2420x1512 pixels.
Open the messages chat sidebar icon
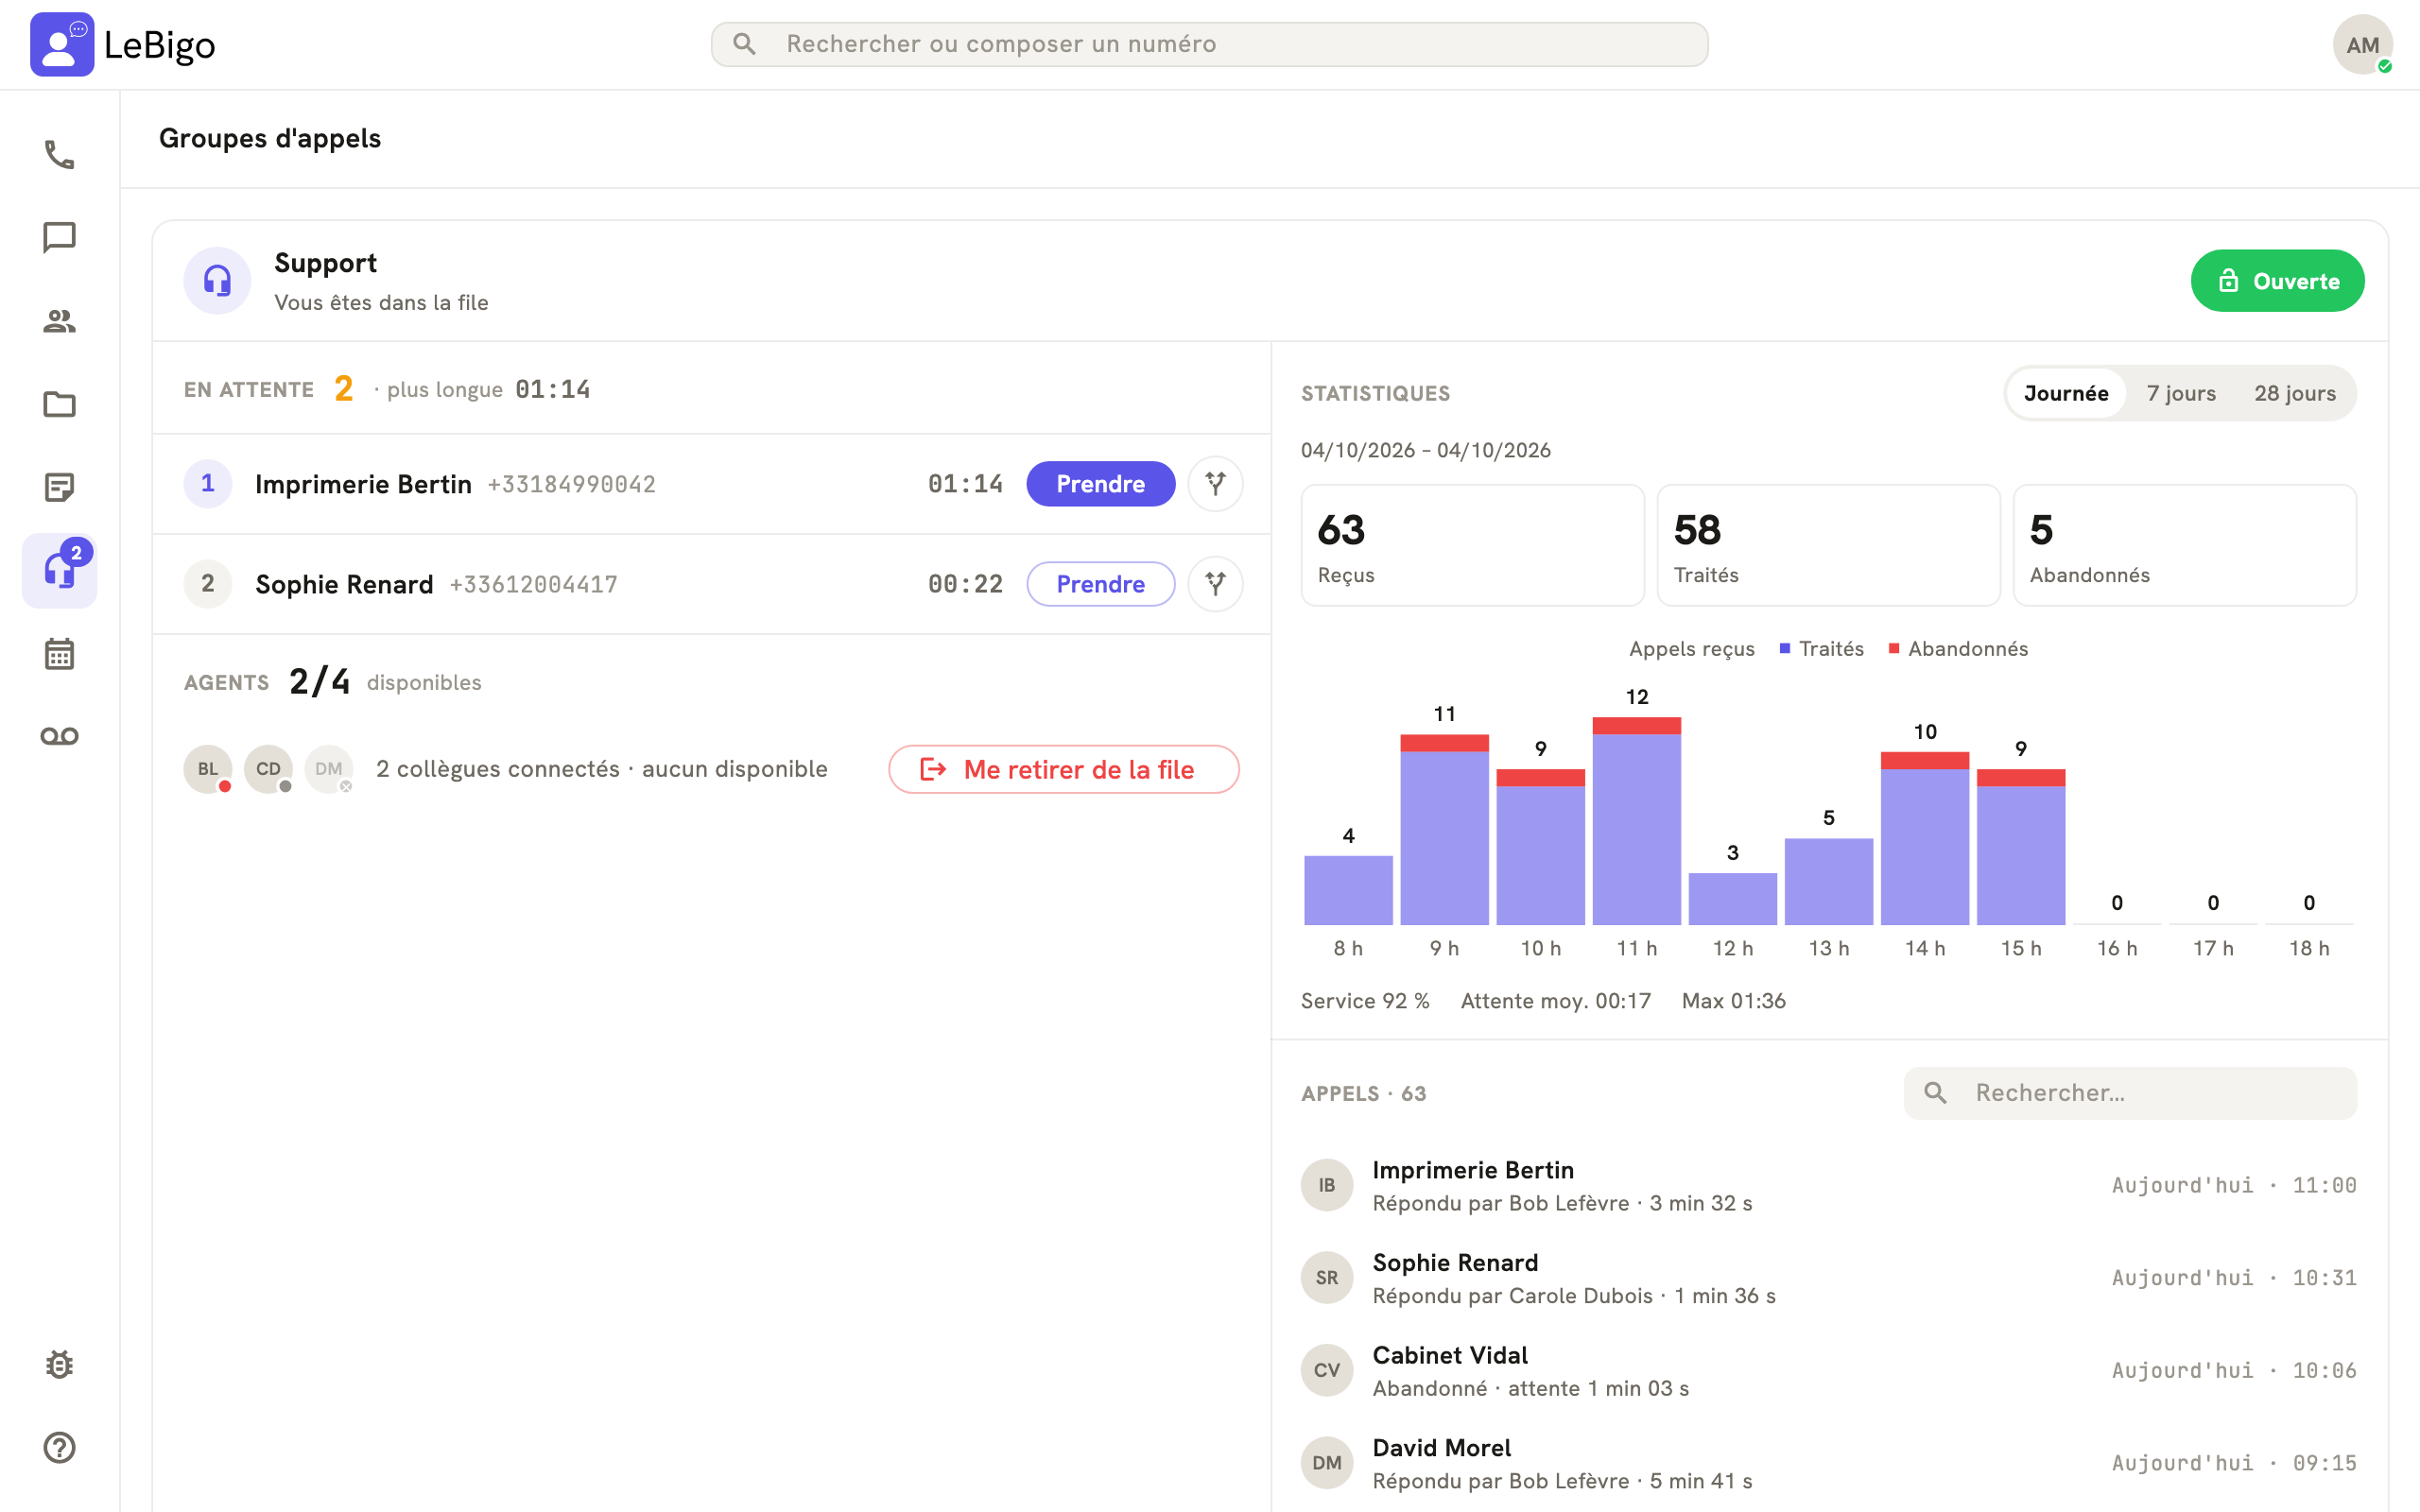[59, 238]
